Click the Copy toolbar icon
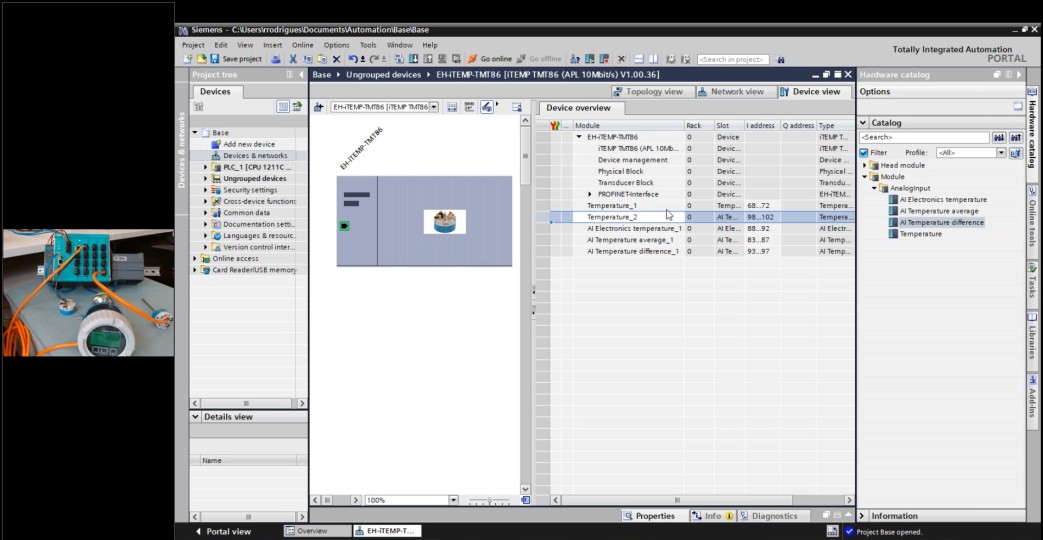The width and height of the screenshot is (1043, 540). tap(307, 59)
